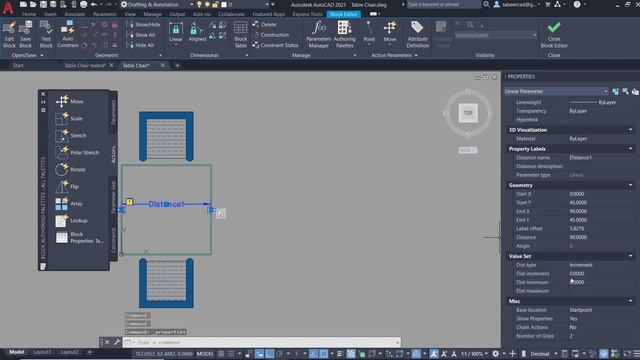Select the Aligned dimensional constraint
Image resolution: width=640 pixels, height=360 pixels.
[197, 33]
